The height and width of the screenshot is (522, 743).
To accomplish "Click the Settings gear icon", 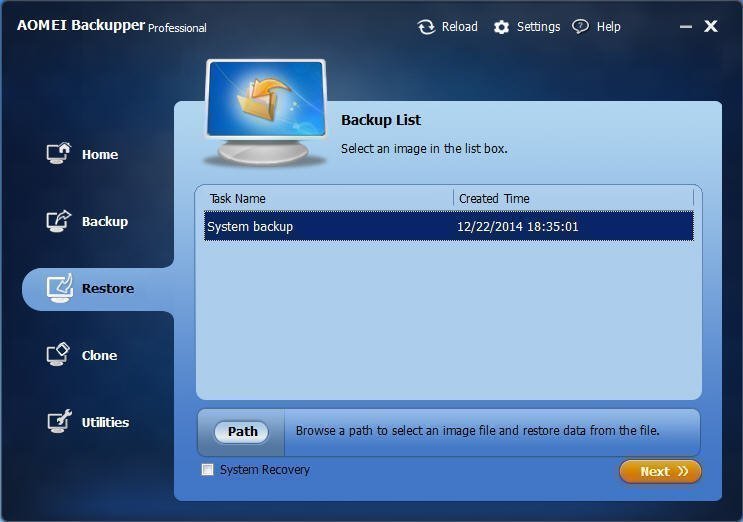I will [501, 27].
